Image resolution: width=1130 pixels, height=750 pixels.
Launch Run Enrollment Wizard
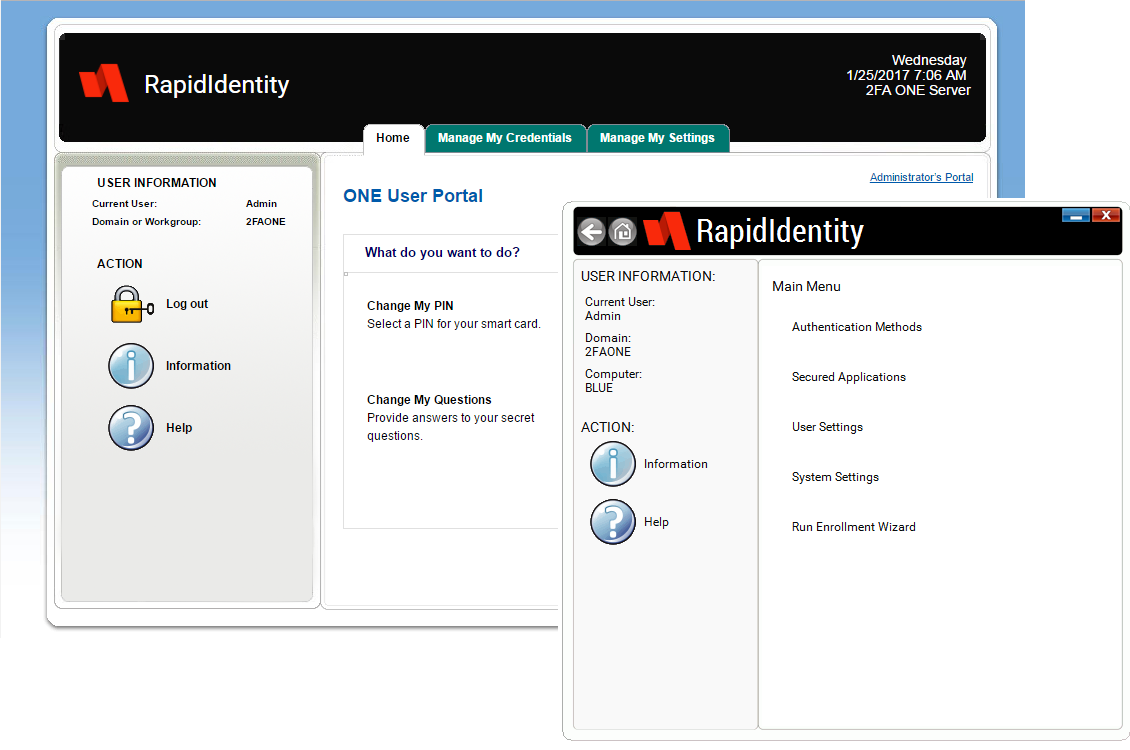pyautogui.click(x=853, y=527)
